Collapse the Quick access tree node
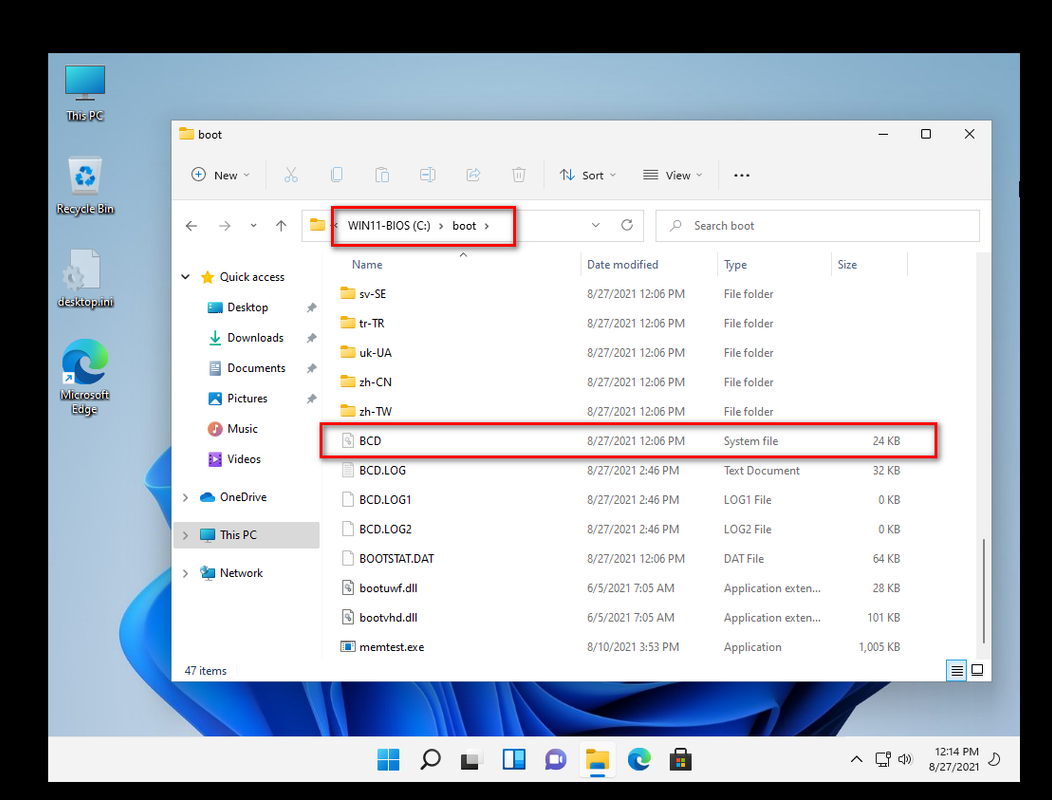This screenshot has width=1052, height=800. click(186, 277)
